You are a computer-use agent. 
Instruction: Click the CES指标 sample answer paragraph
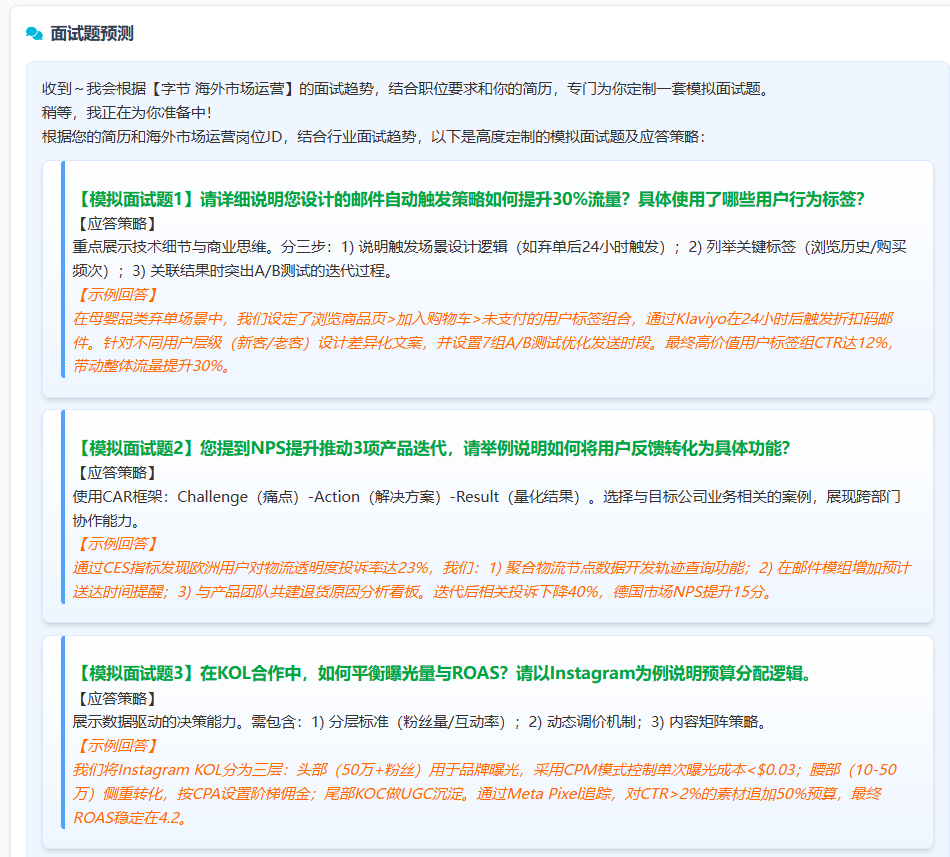click(x=492, y=580)
